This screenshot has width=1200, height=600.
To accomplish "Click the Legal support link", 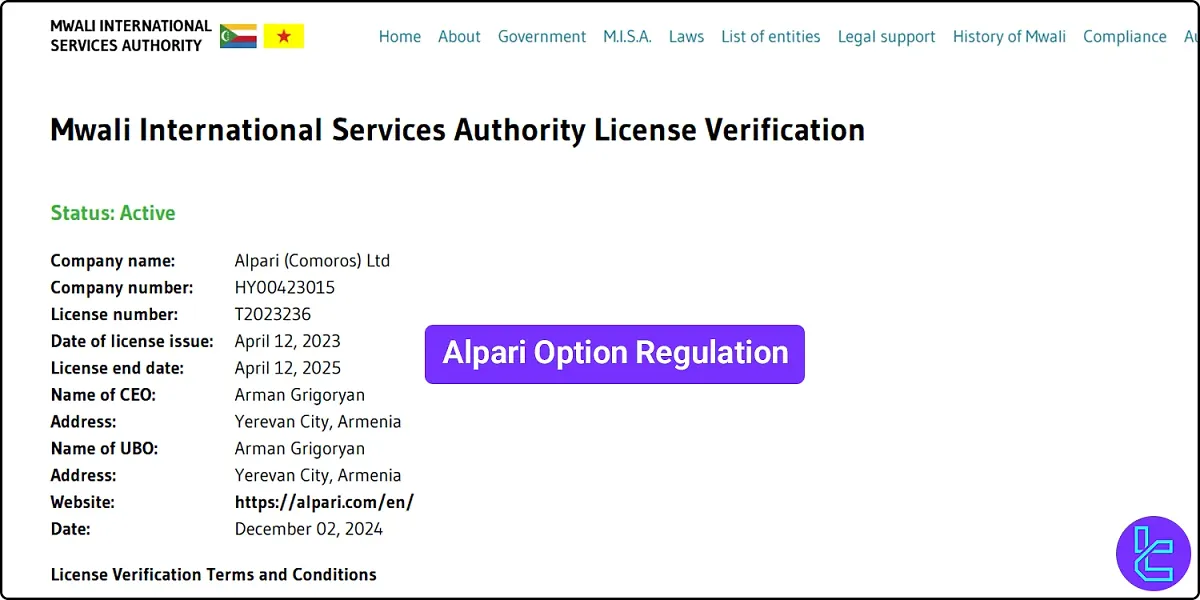I will click(x=887, y=37).
